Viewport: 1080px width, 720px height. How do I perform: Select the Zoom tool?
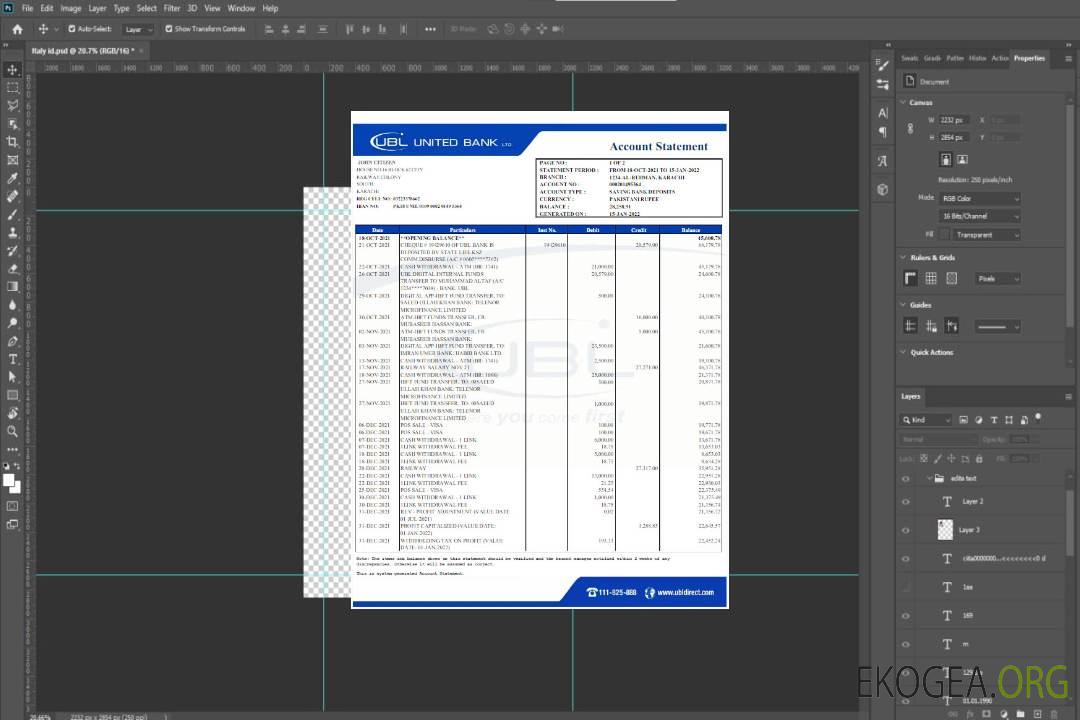(x=12, y=431)
